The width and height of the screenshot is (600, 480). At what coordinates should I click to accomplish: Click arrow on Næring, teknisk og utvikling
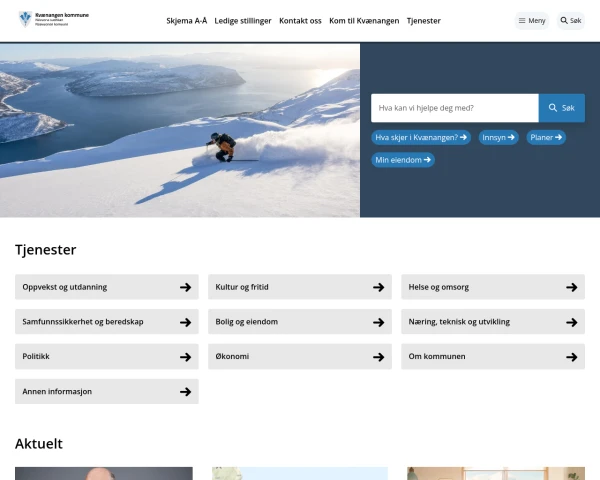(572, 322)
